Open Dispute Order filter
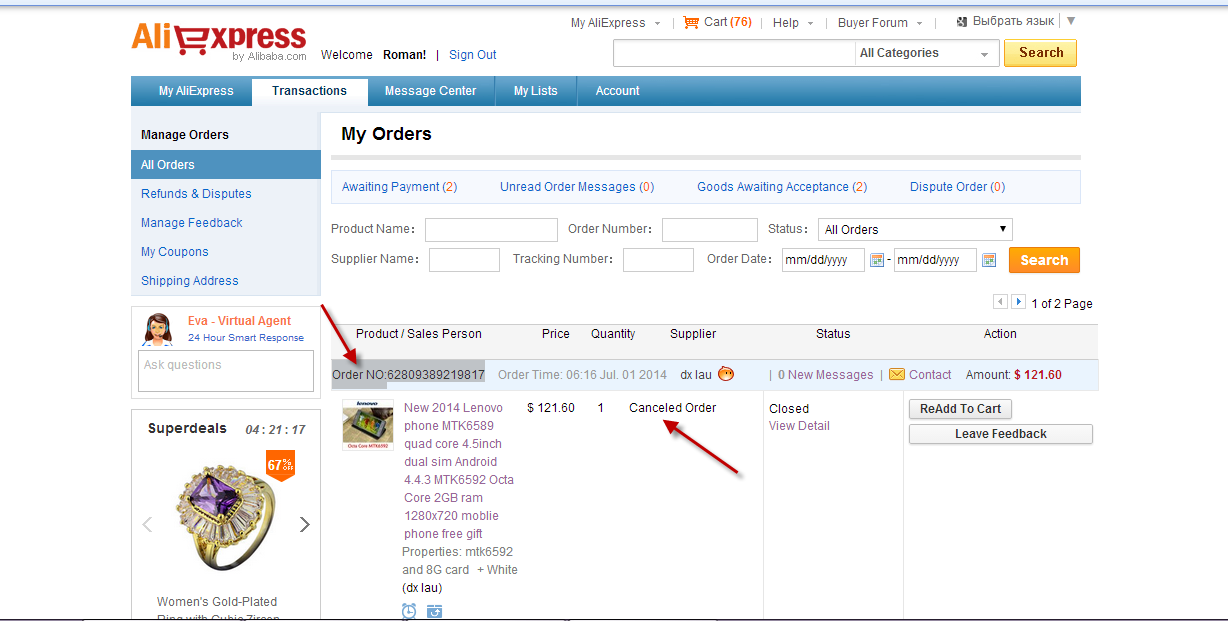 [957, 187]
